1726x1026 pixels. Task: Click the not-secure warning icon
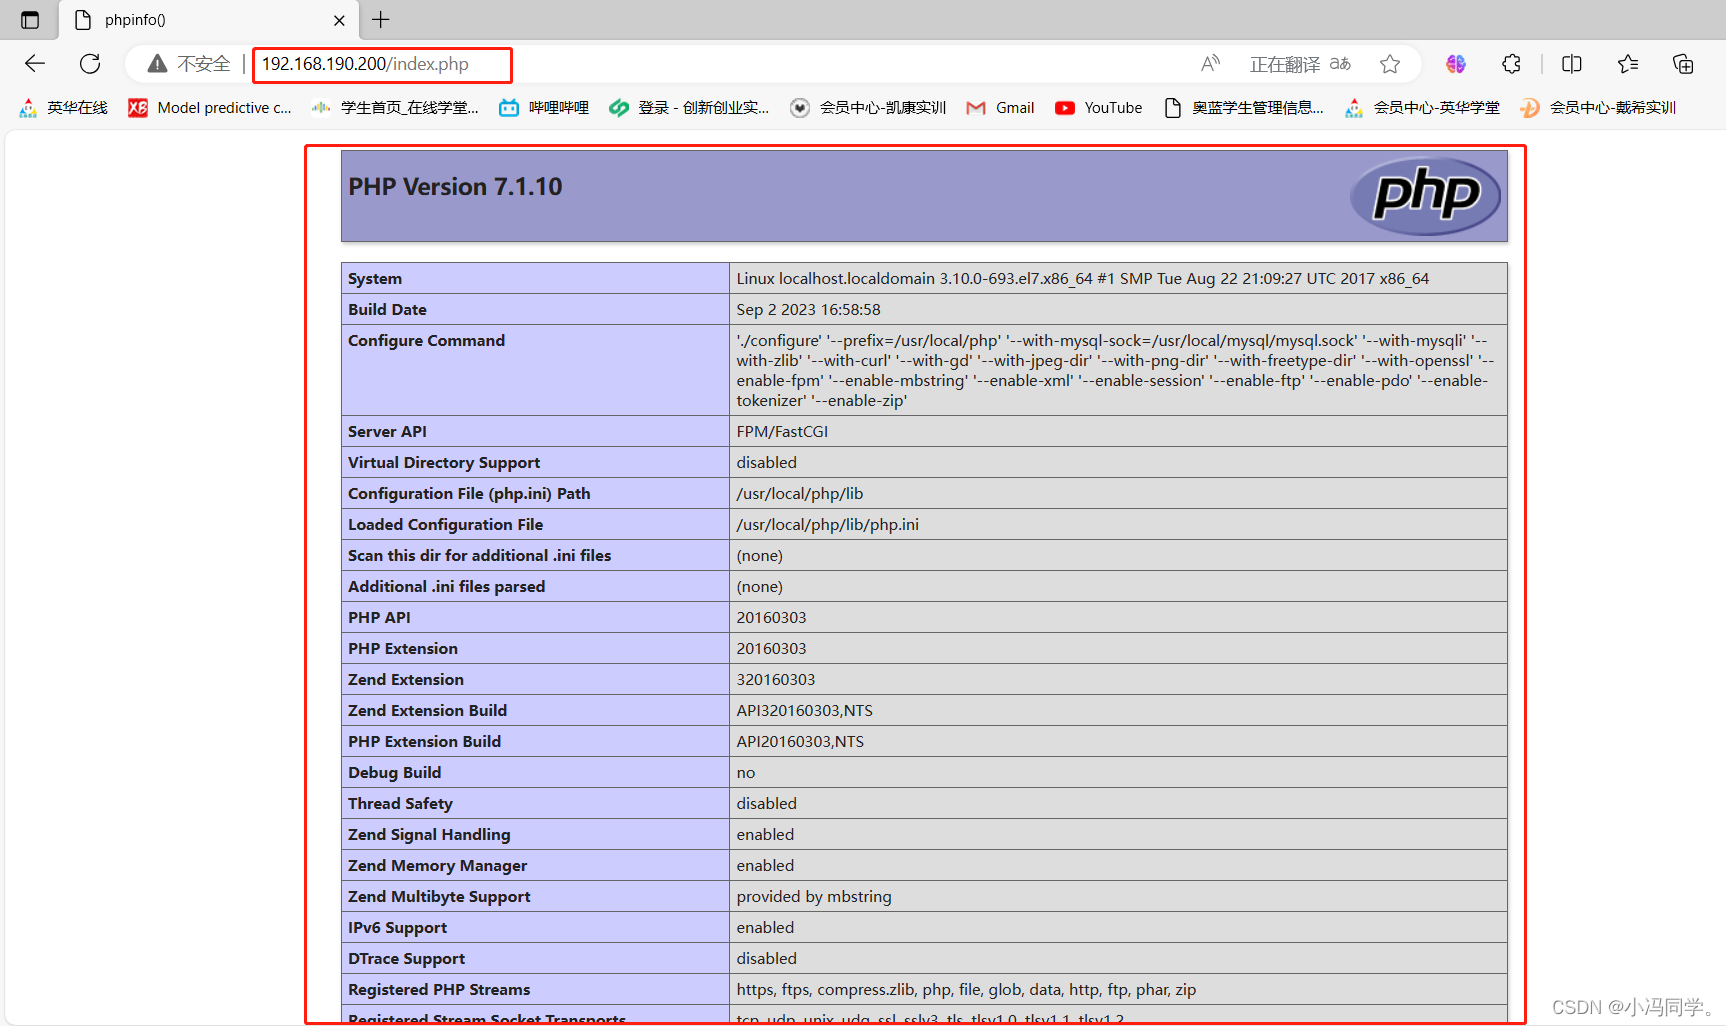pyautogui.click(x=157, y=64)
